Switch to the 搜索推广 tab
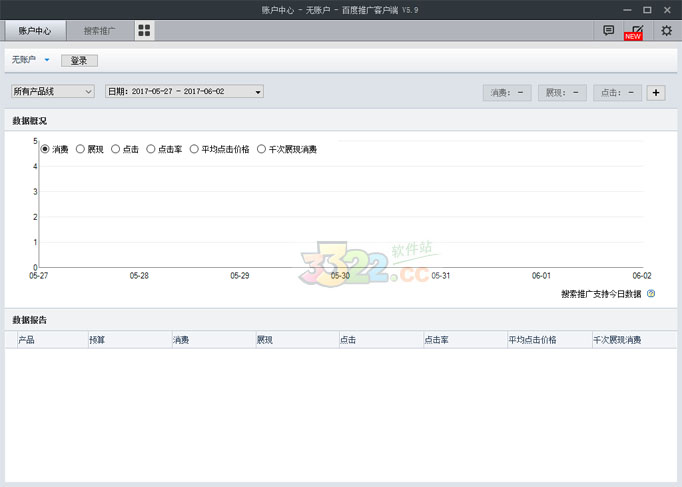682x487 pixels. click(99, 31)
